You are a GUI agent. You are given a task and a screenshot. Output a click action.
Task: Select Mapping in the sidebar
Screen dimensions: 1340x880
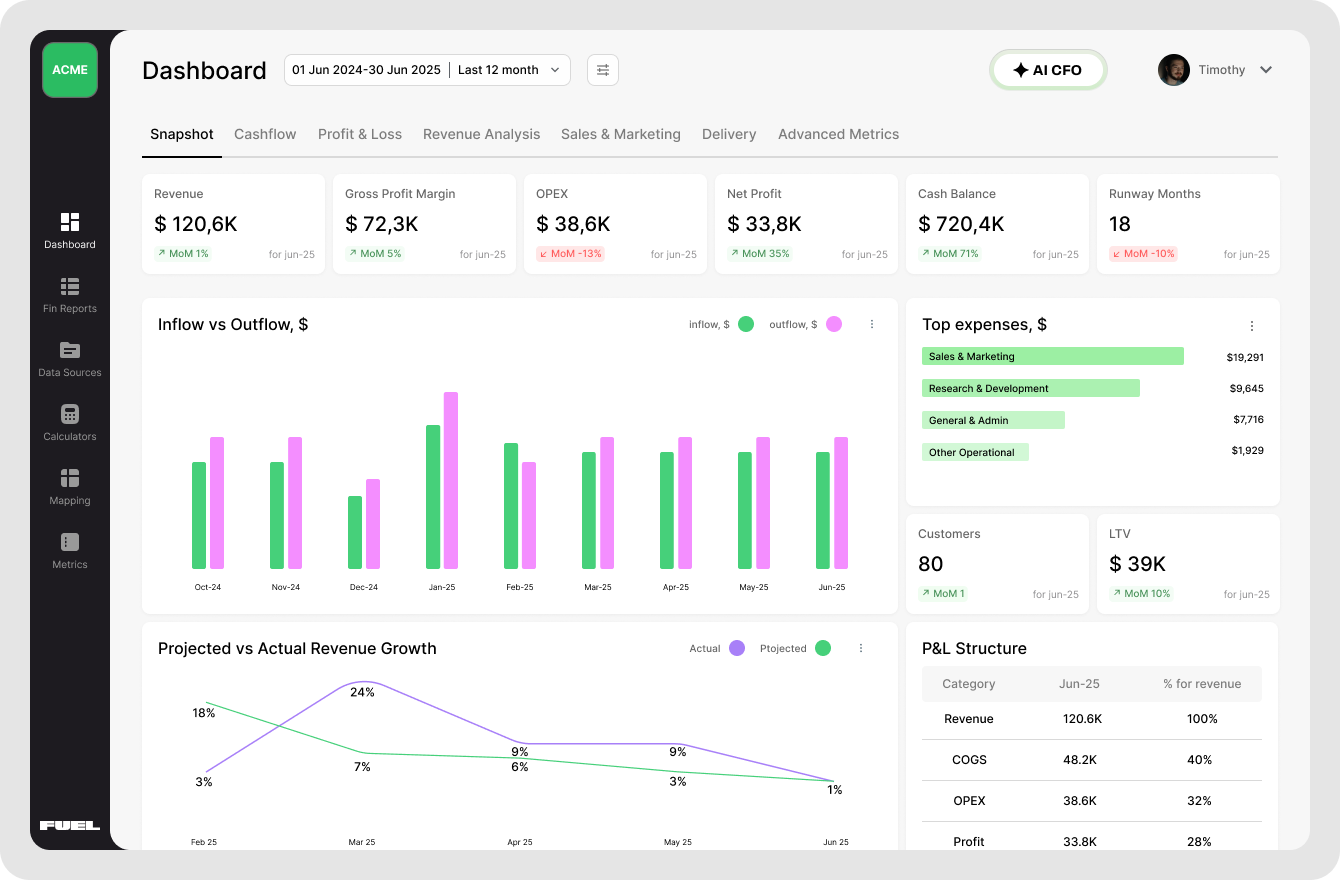[69, 487]
